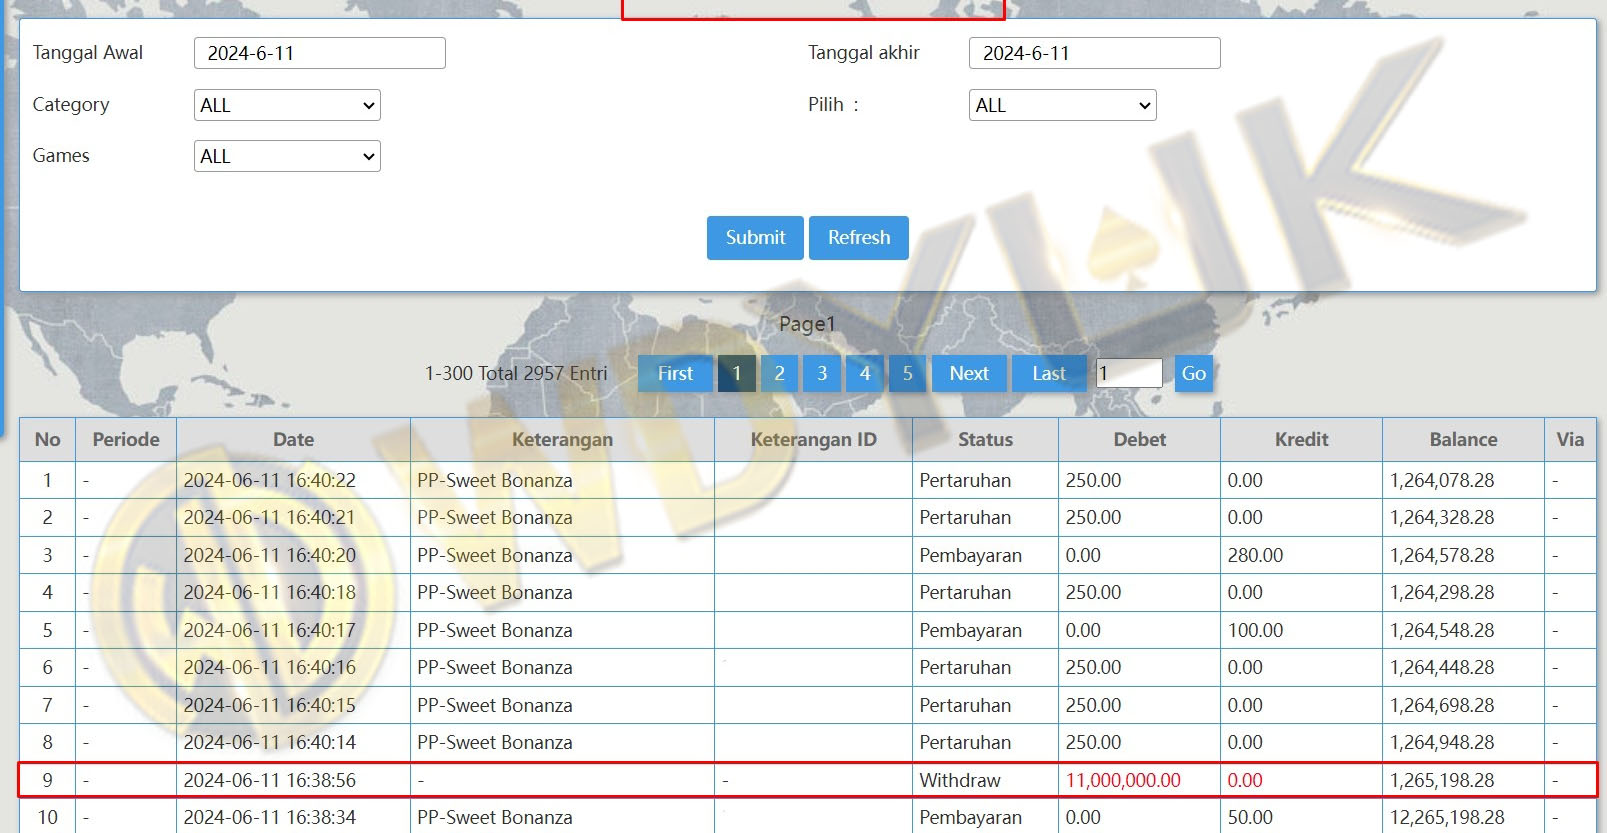1607x833 pixels.
Task: Click the Refresh button
Action: coord(859,238)
